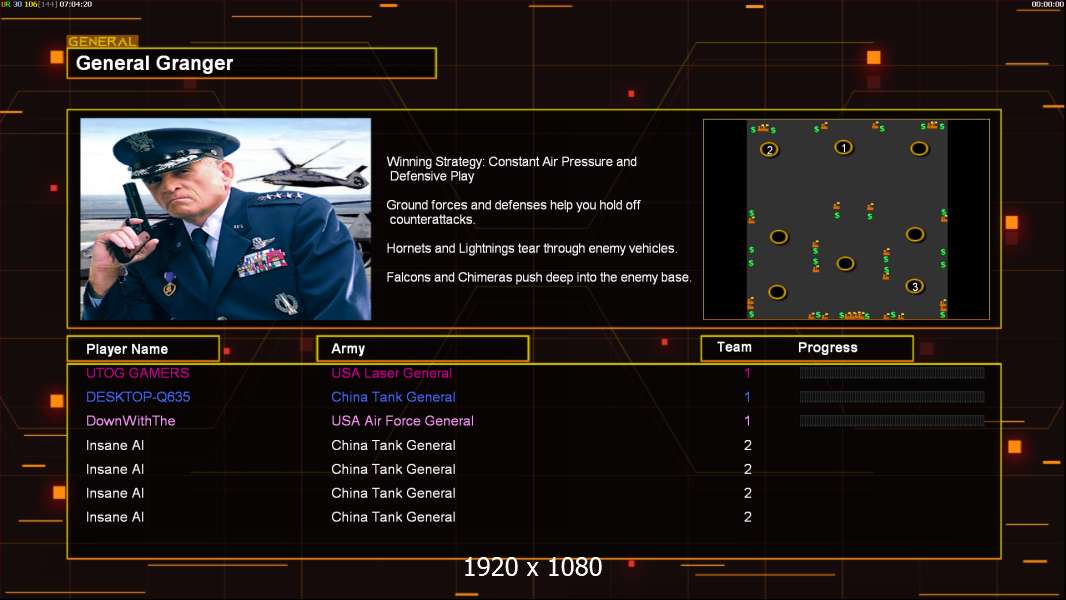Click the DownWithThe loading progress bar
Image resolution: width=1066 pixels, height=600 pixels.
click(892, 421)
